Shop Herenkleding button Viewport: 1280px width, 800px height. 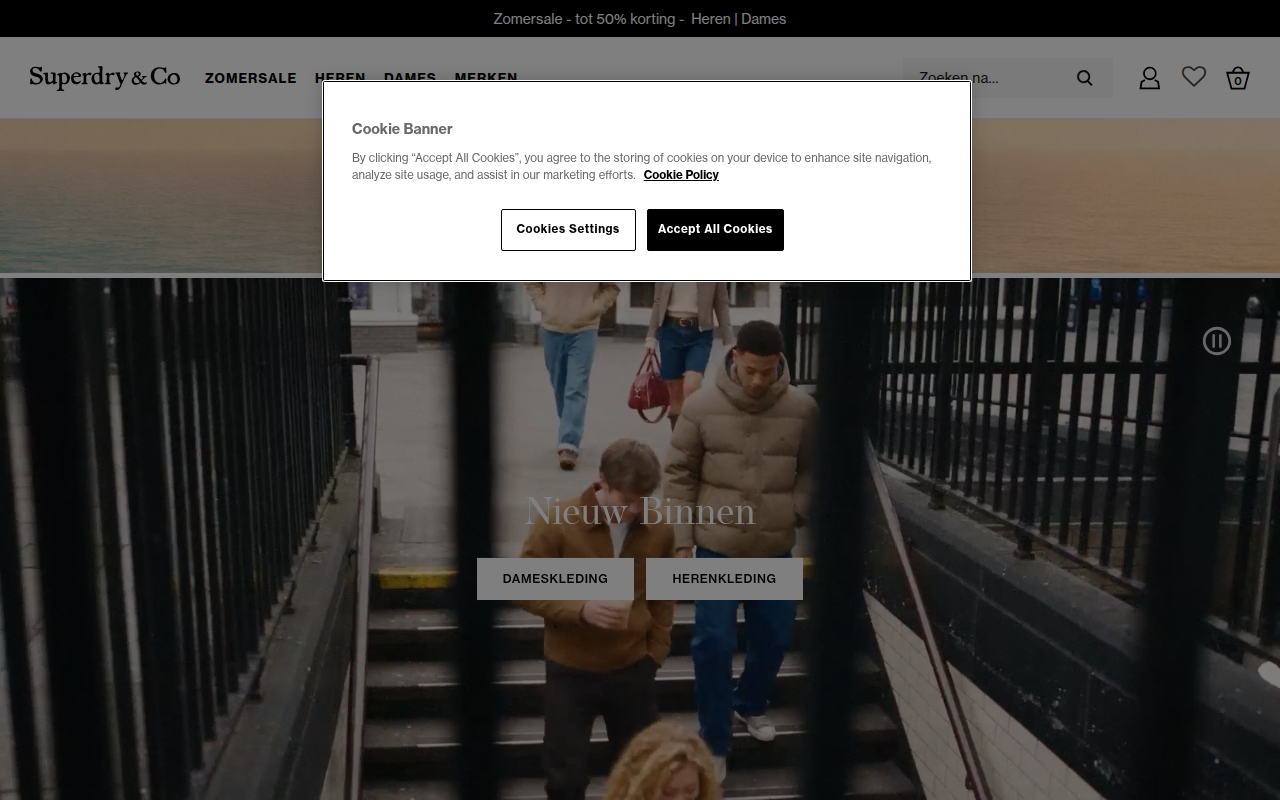tap(724, 579)
